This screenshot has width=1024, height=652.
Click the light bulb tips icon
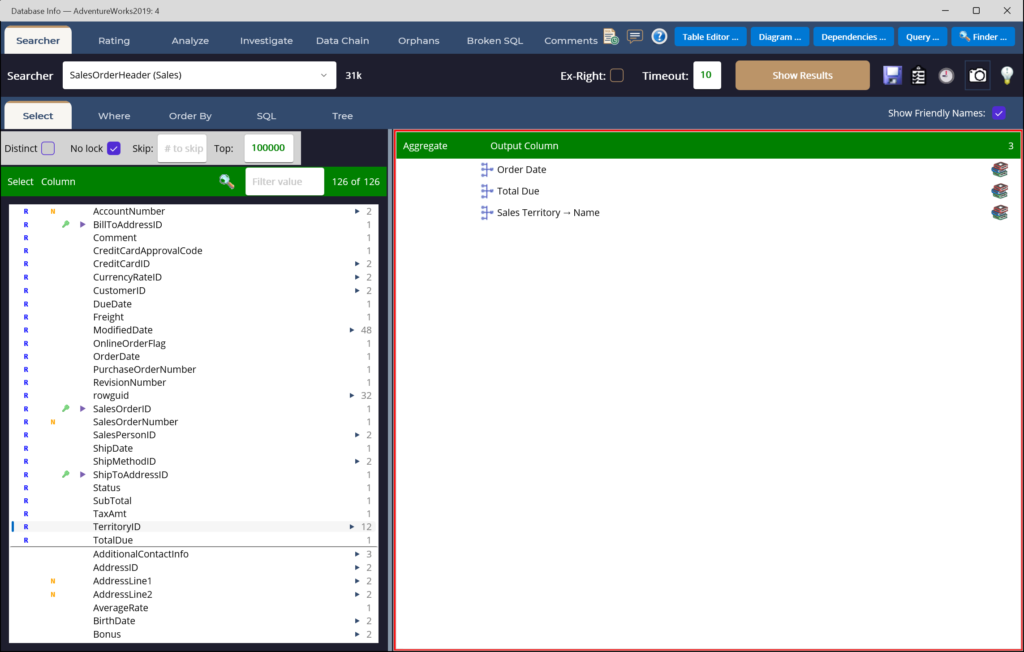click(1006, 75)
